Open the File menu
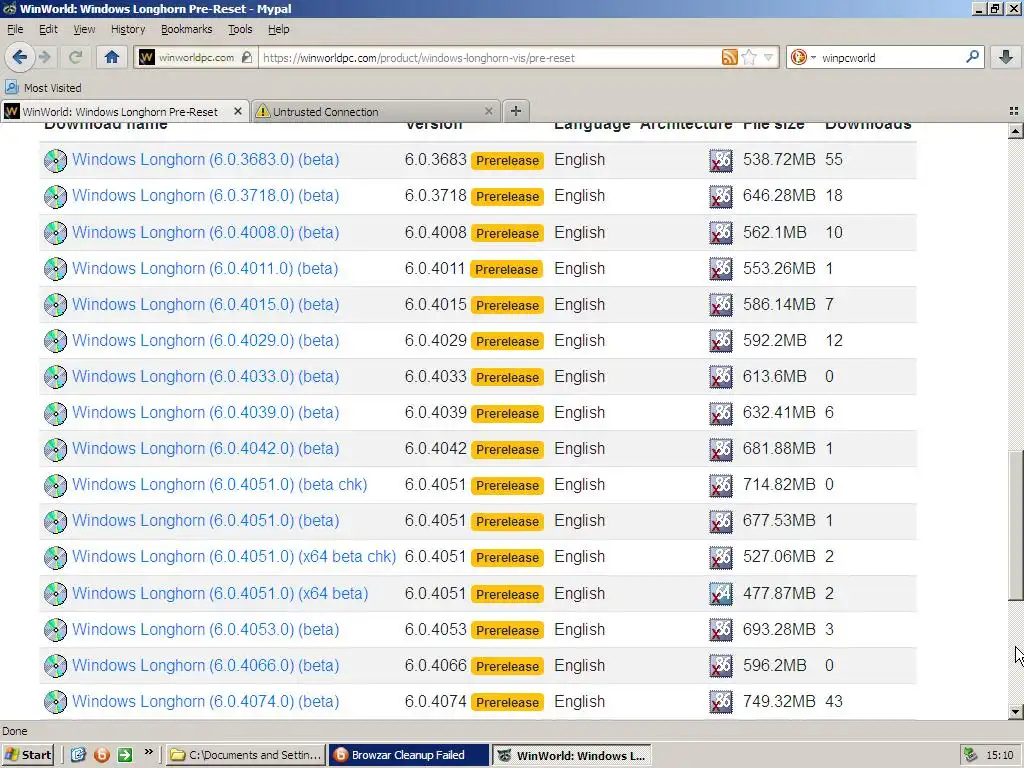The height and width of the screenshot is (768, 1024). point(15,29)
